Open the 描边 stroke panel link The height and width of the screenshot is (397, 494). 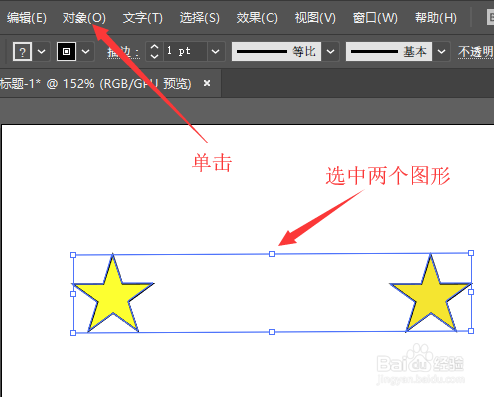point(123,52)
